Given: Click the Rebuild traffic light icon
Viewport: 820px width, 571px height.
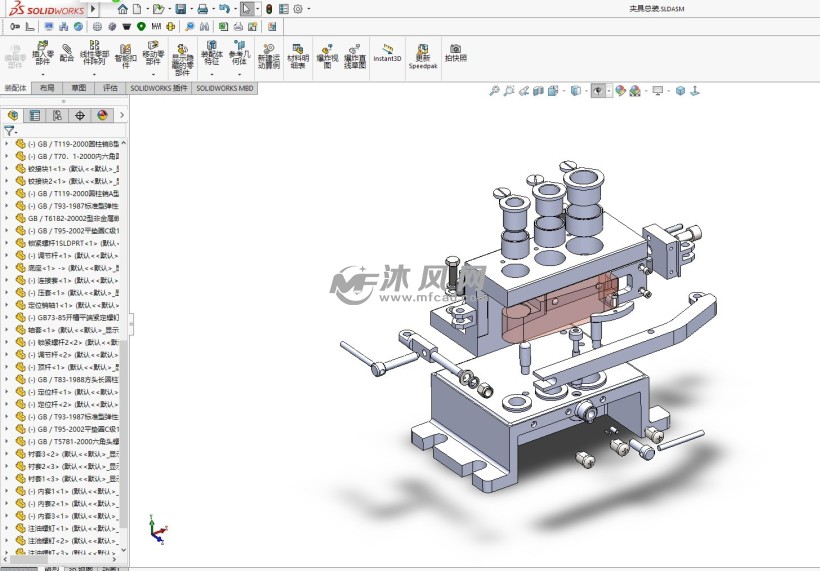Looking at the screenshot, I should pos(269,9).
